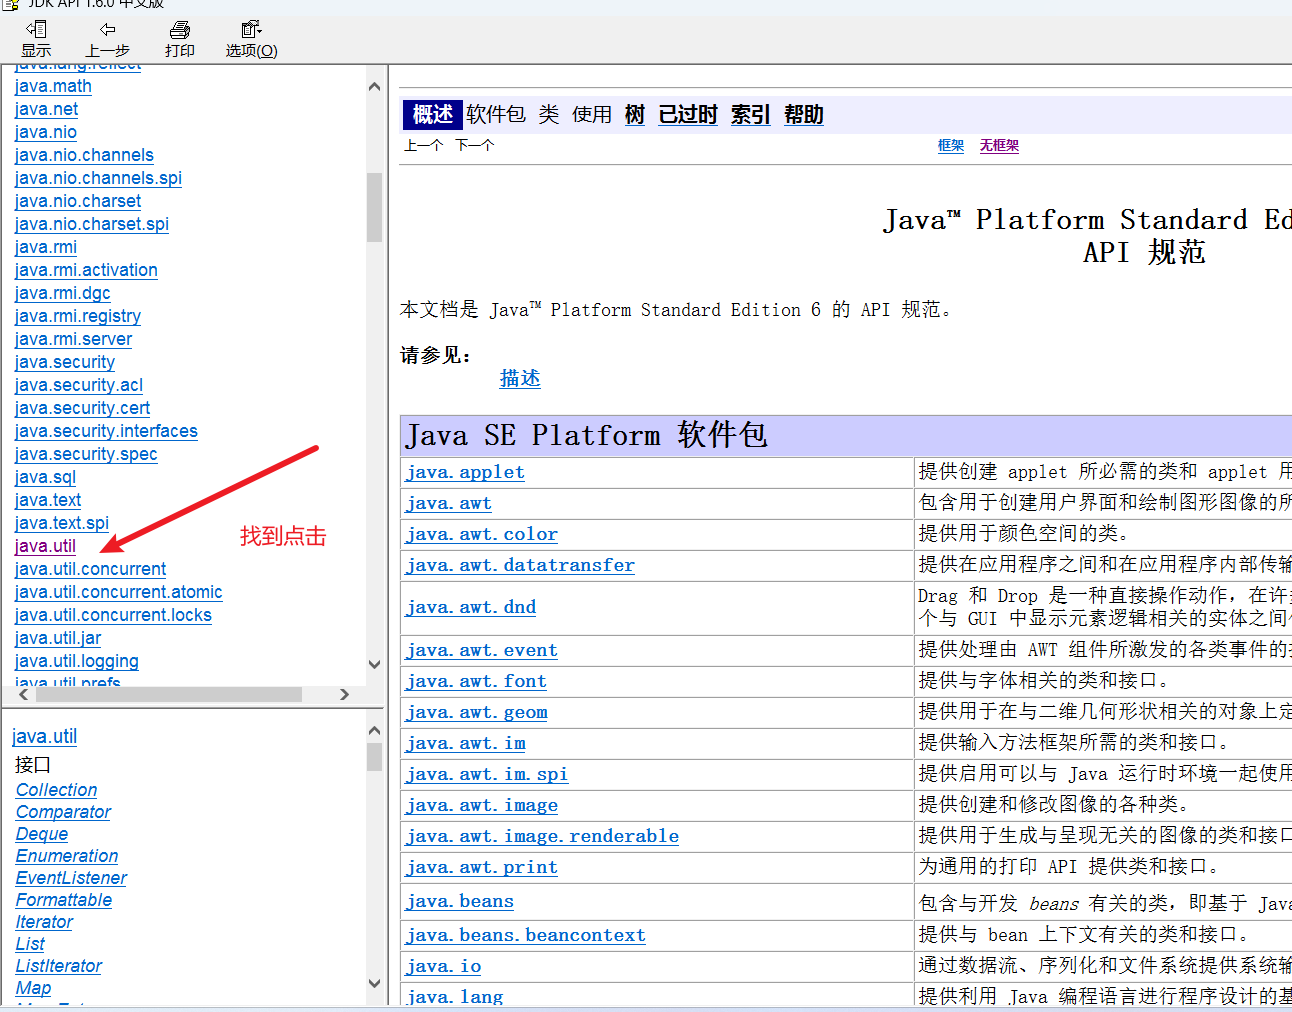1292x1012 pixels.
Task: Open the java.util package link
Action: pyautogui.click(x=45, y=546)
